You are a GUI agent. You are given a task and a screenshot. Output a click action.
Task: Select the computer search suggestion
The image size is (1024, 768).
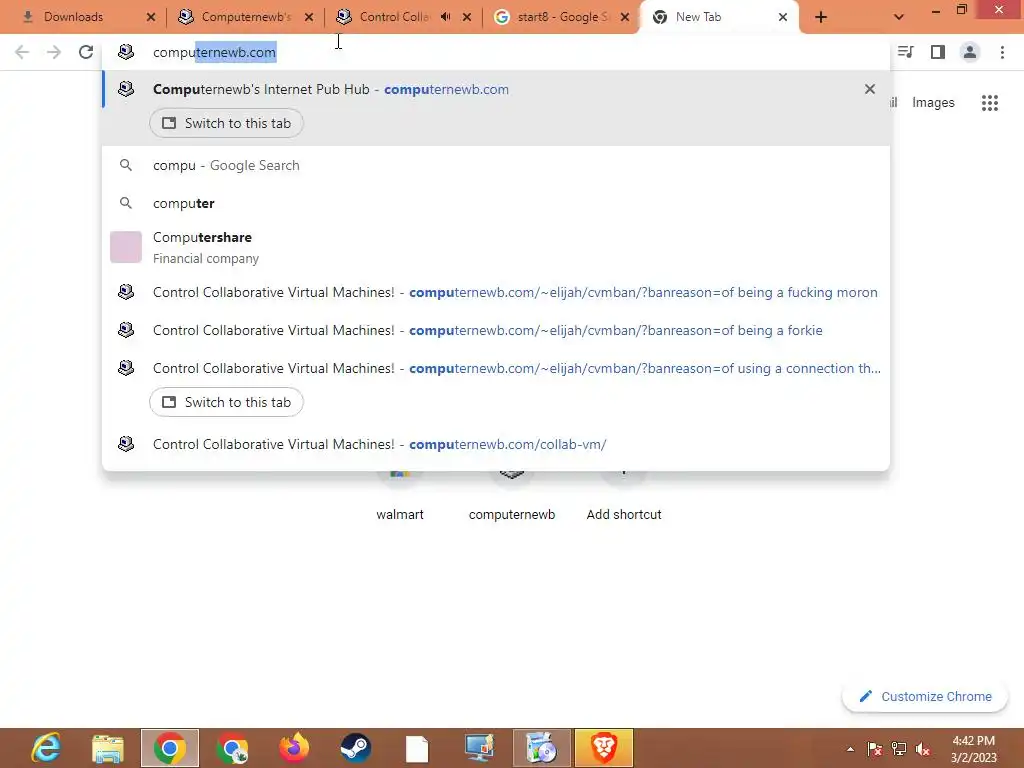point(496,203)
